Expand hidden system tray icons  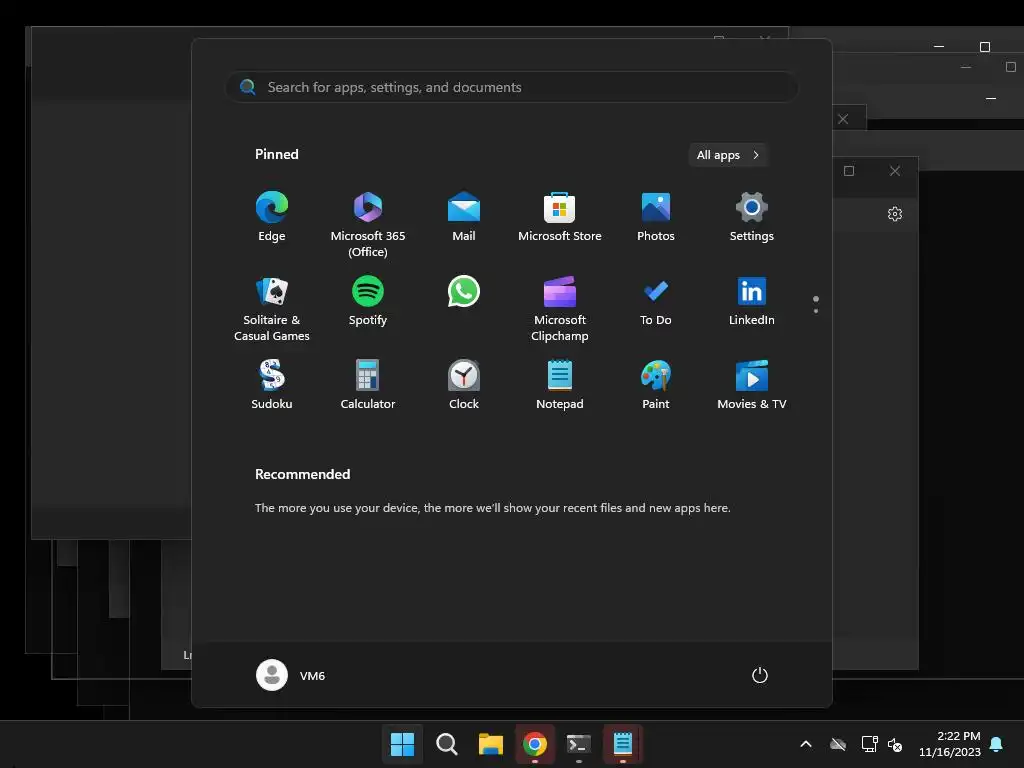click(x=806, y=744)
